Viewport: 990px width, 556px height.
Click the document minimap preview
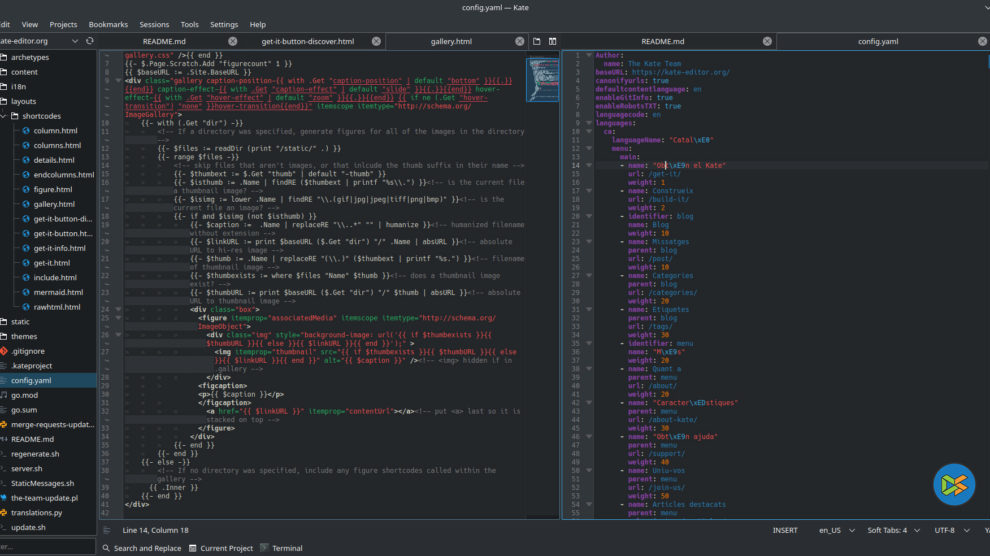click(x=543, y=78)
